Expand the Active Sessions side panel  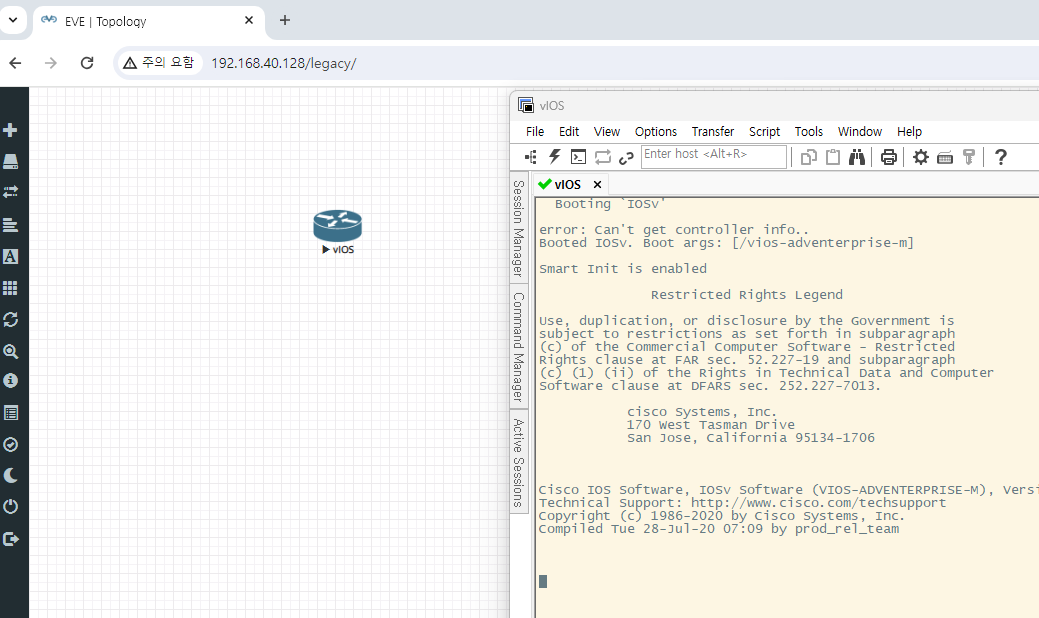(519, 462)
